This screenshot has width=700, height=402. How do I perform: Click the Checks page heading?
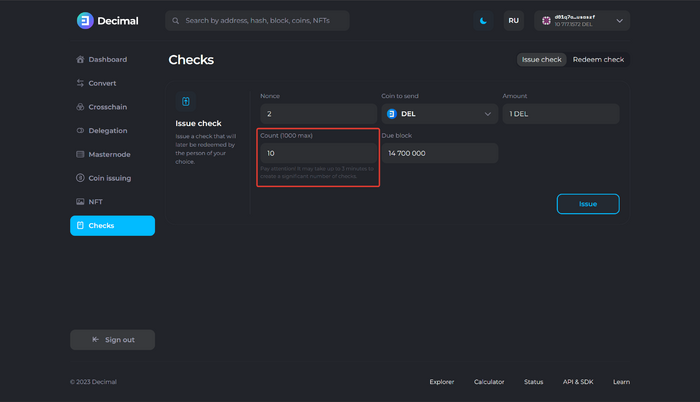[191, 60]
